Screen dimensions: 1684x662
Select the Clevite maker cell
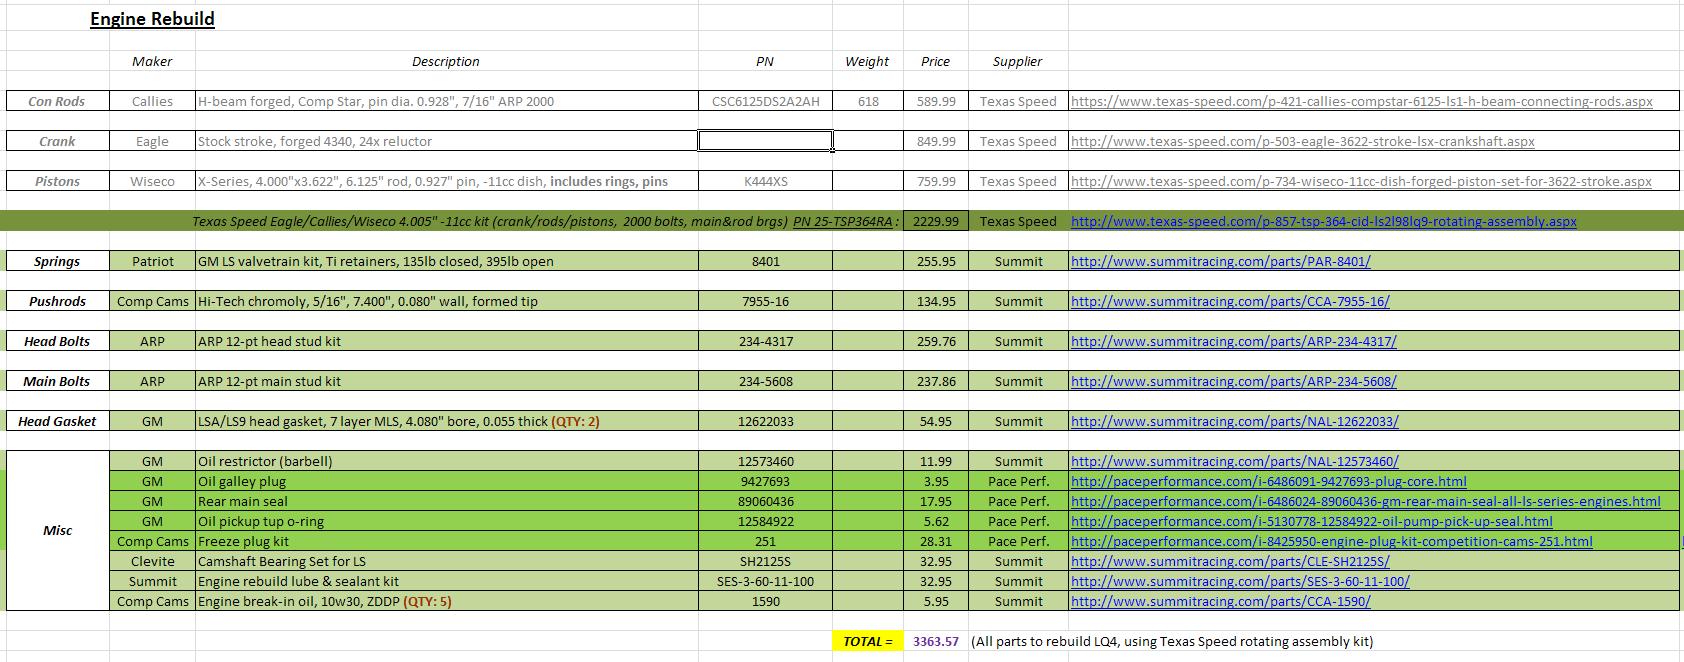click(x=152, y=561)
